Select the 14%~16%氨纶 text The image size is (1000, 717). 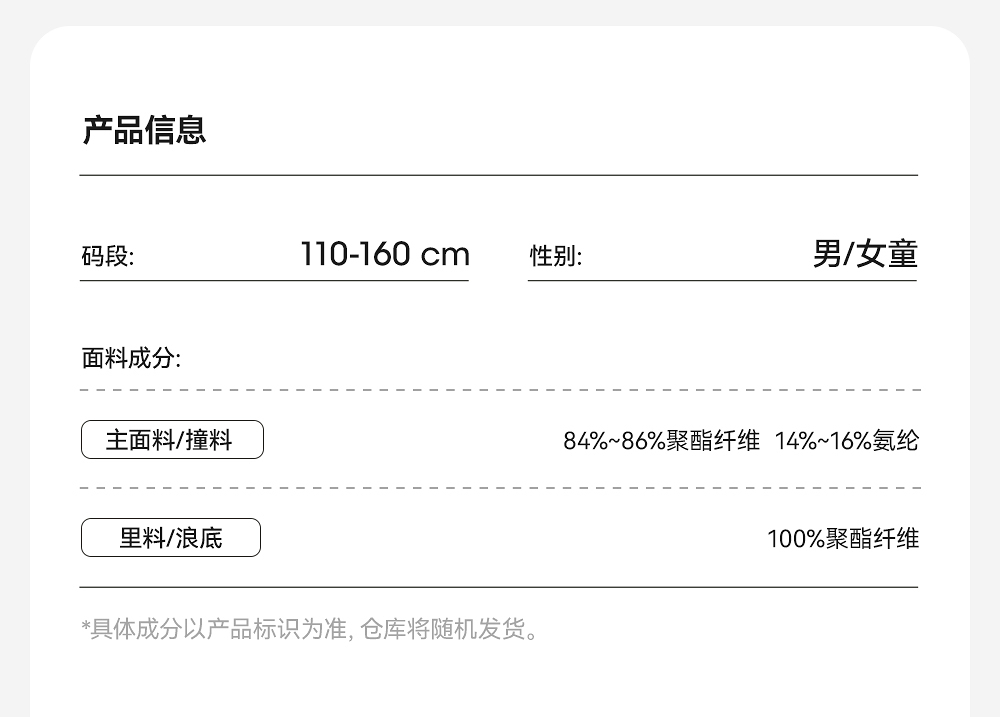(x=846, y=440)
